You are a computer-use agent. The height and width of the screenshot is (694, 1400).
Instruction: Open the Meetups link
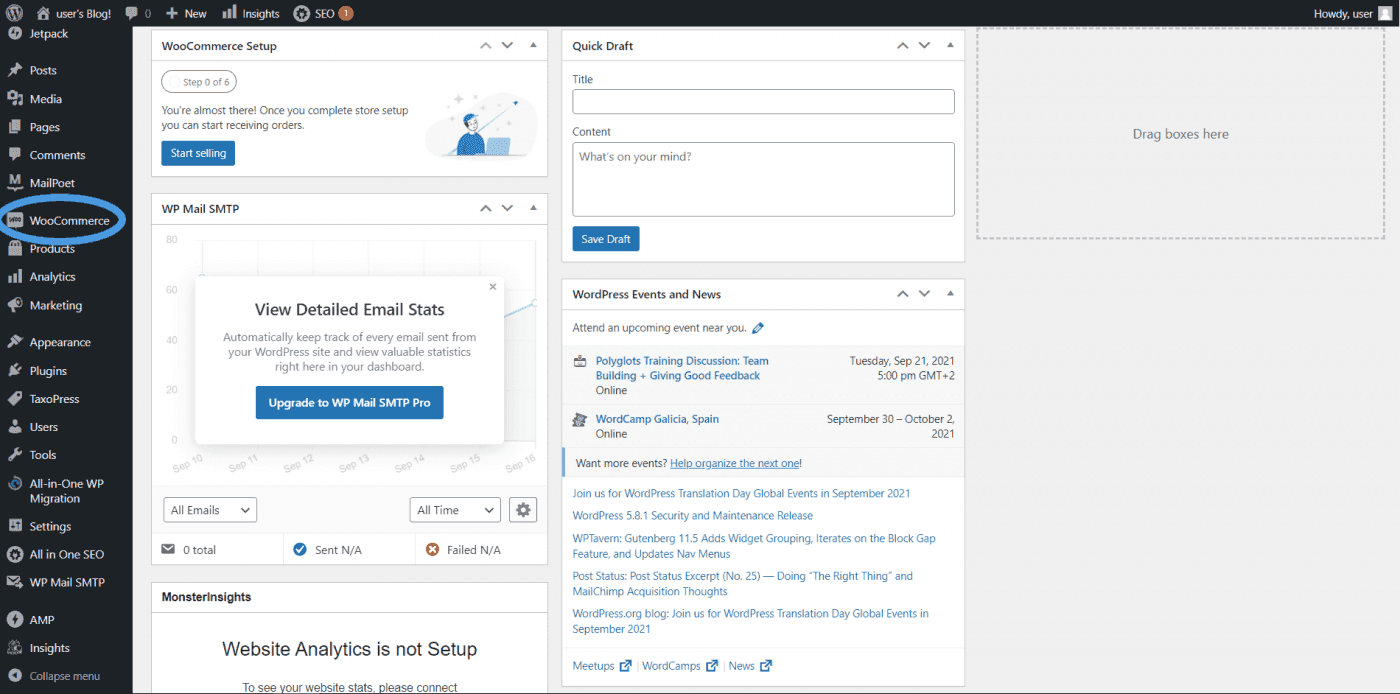593,666
